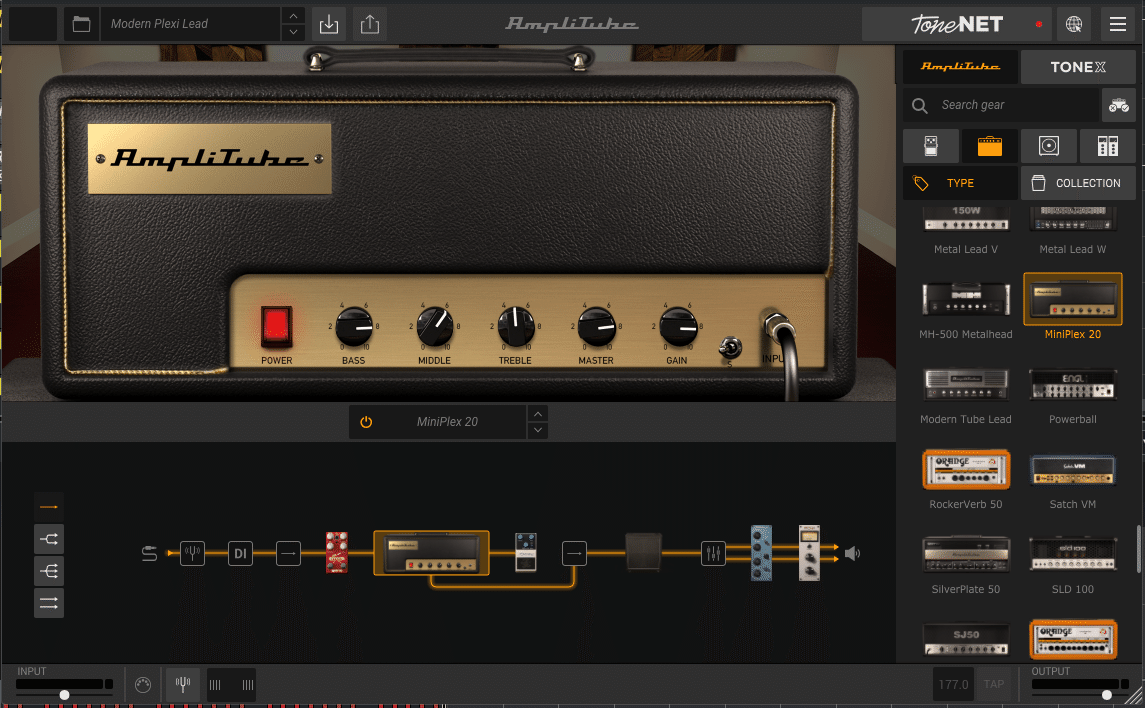This screenshot has height=708, width=1145.
Task: Filter gear by TYPE tab
Action: point(960,183)
